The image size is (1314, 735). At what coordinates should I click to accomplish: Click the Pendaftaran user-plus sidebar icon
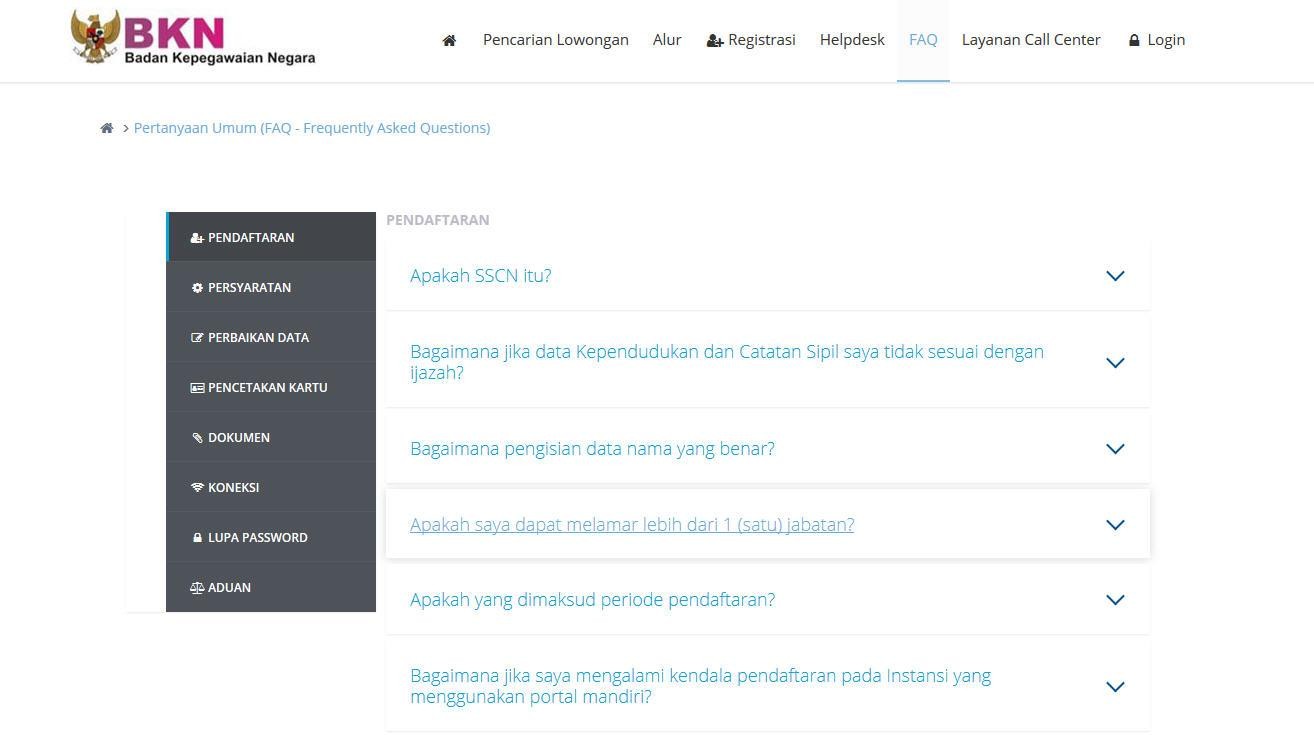pyautogui.click(x=197, y=238)
